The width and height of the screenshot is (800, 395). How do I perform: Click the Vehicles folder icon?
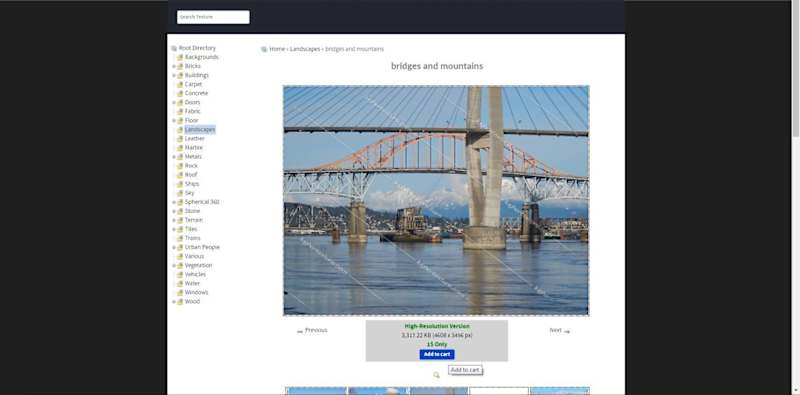coord(180,274)
